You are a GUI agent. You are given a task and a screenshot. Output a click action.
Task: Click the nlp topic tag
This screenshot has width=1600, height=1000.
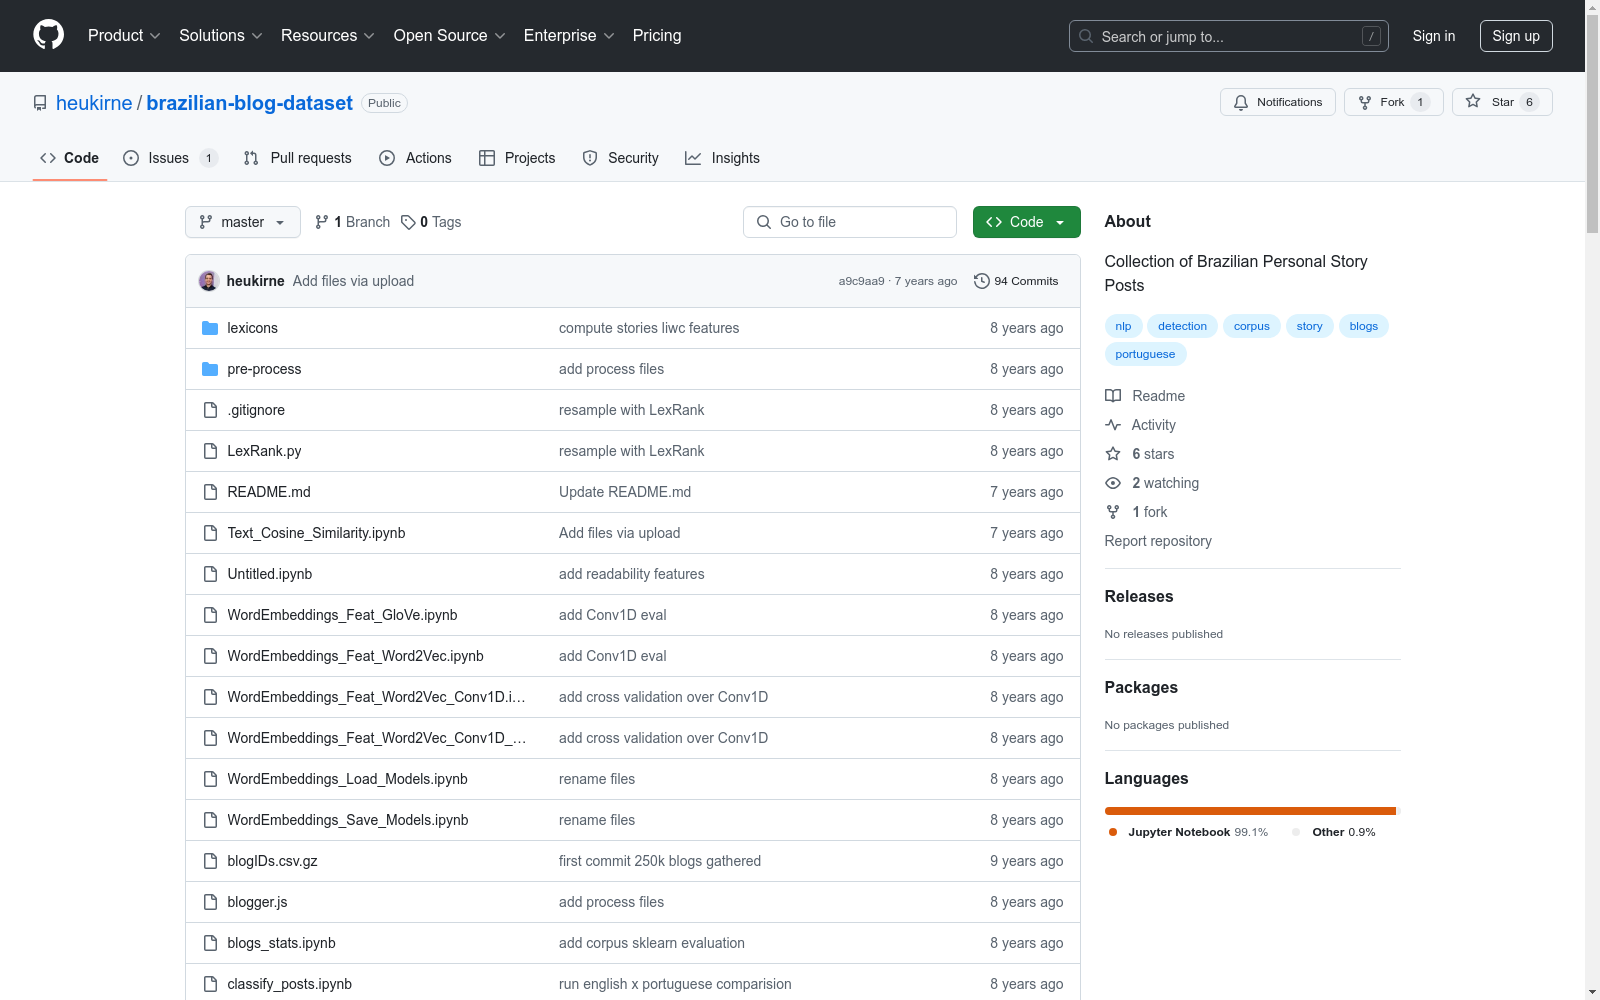click(x=1123, y=326)
